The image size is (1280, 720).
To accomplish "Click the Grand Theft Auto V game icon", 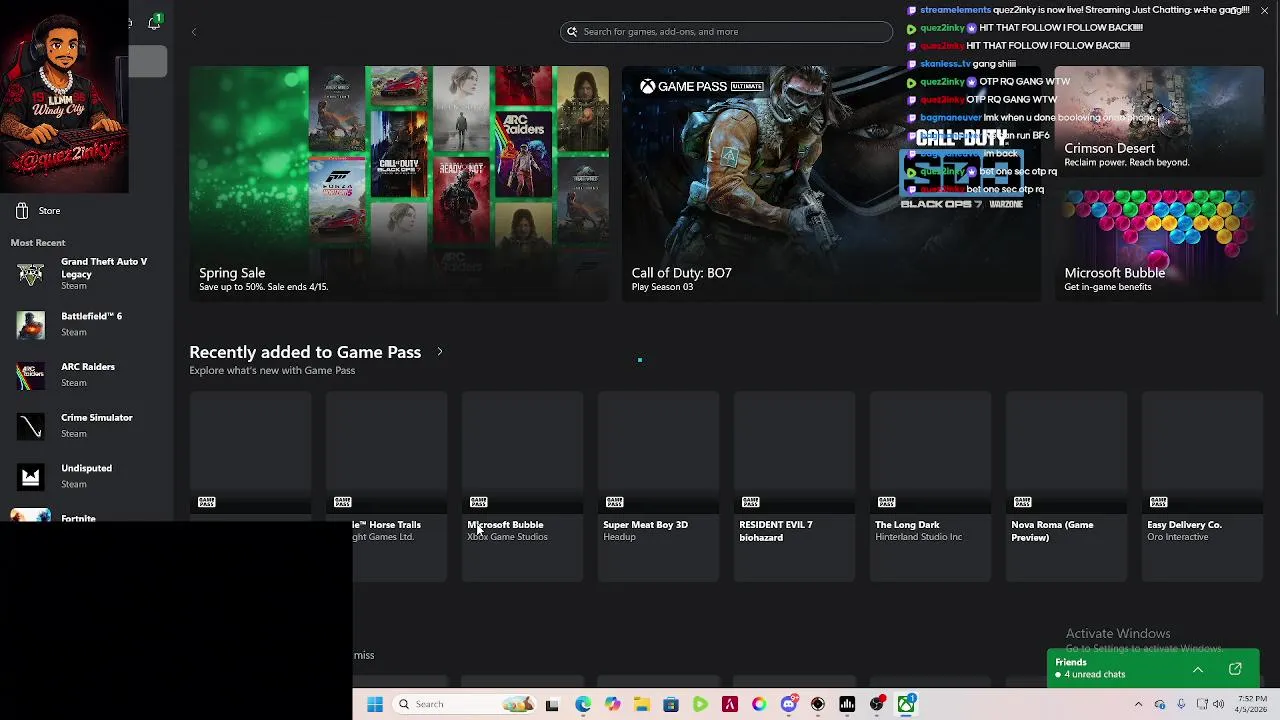I will click(31, 274).
